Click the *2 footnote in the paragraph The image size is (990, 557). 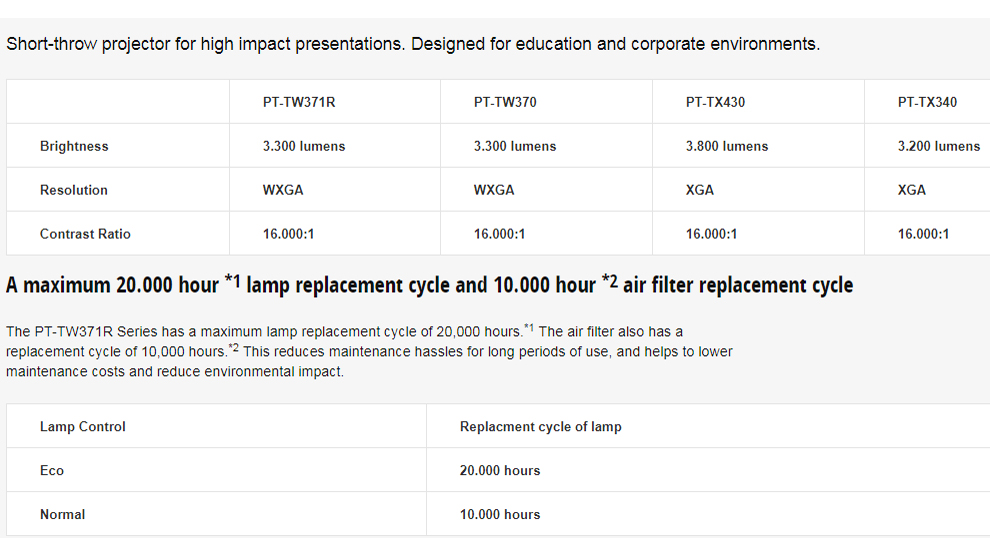(234, 348)
